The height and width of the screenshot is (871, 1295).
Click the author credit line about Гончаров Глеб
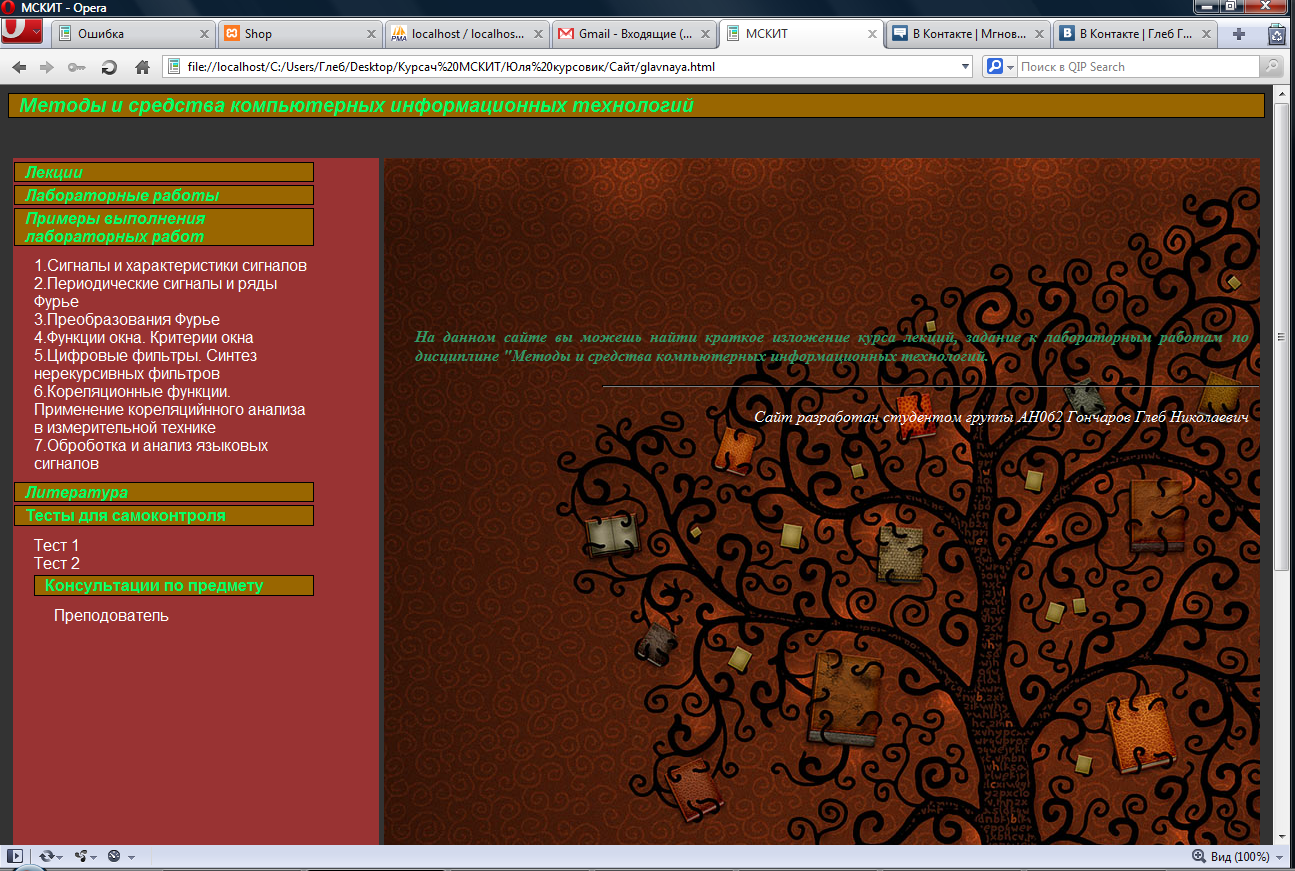click(x=1001, y=417)
